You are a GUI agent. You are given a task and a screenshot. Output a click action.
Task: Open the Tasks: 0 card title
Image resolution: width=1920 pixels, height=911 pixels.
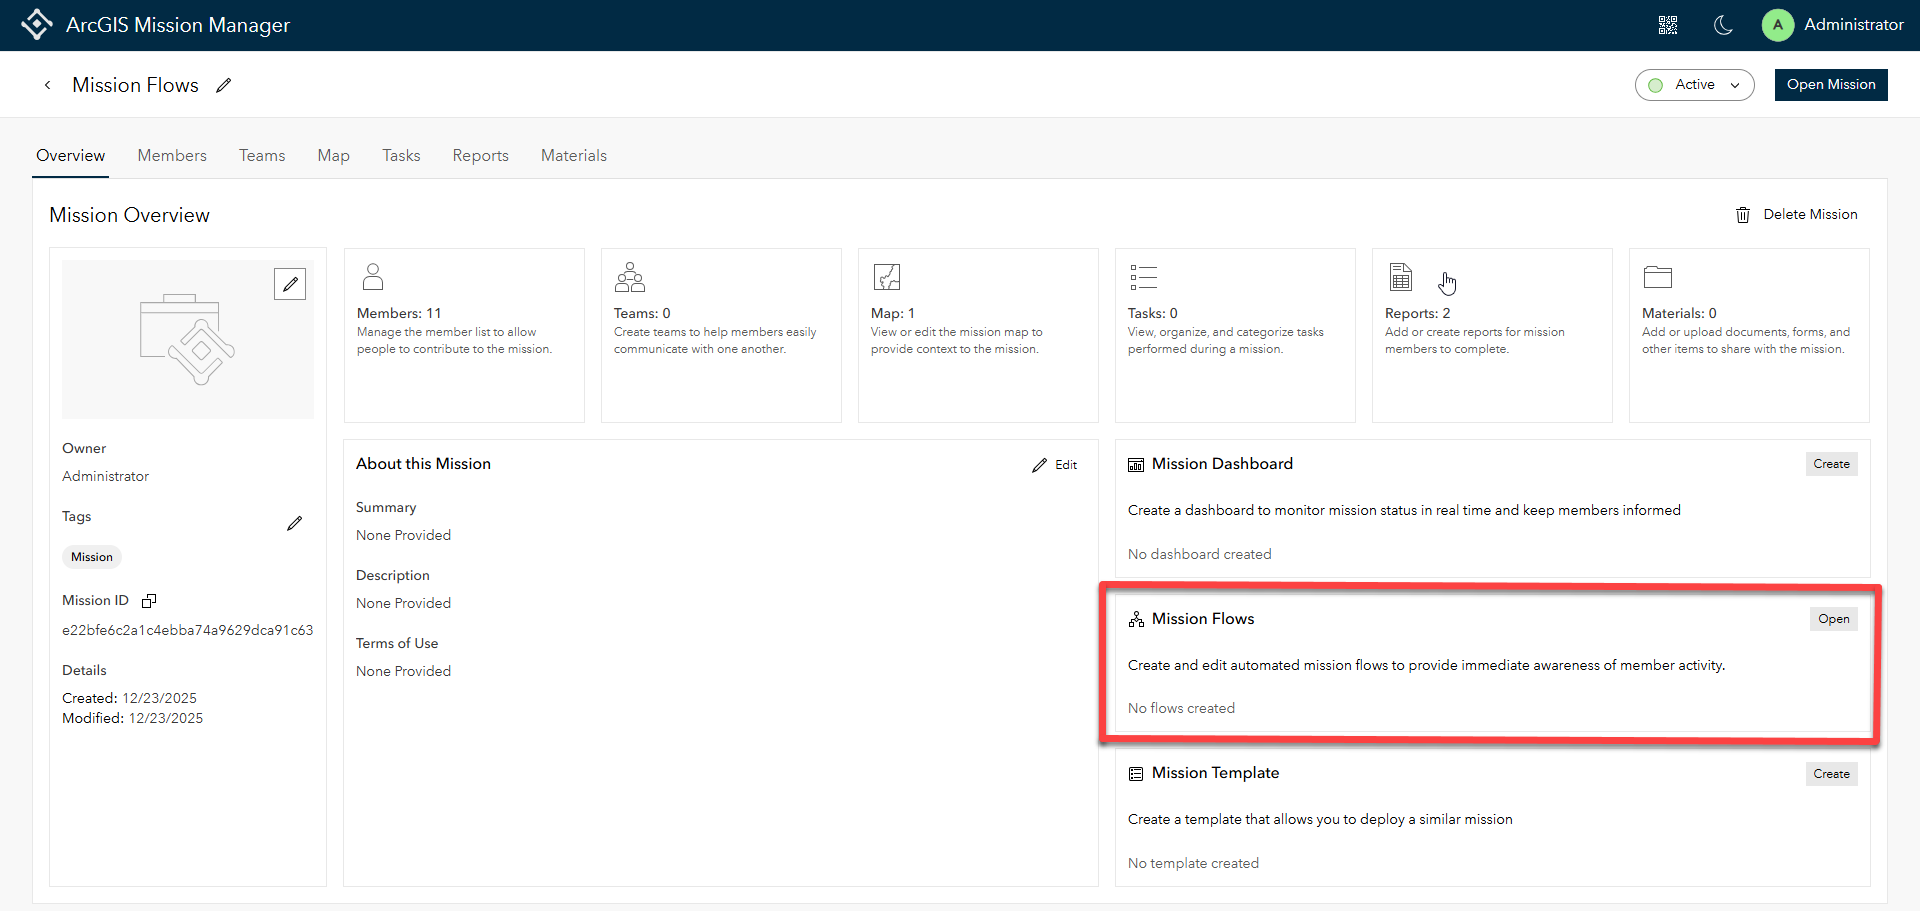click(x=1153, y=313)
